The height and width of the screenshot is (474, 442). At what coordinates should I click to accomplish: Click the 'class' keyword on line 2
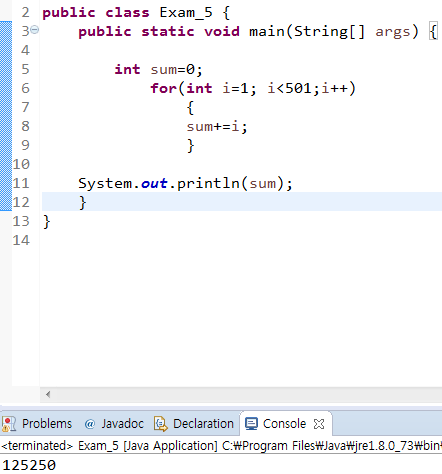tap(127, 13)
